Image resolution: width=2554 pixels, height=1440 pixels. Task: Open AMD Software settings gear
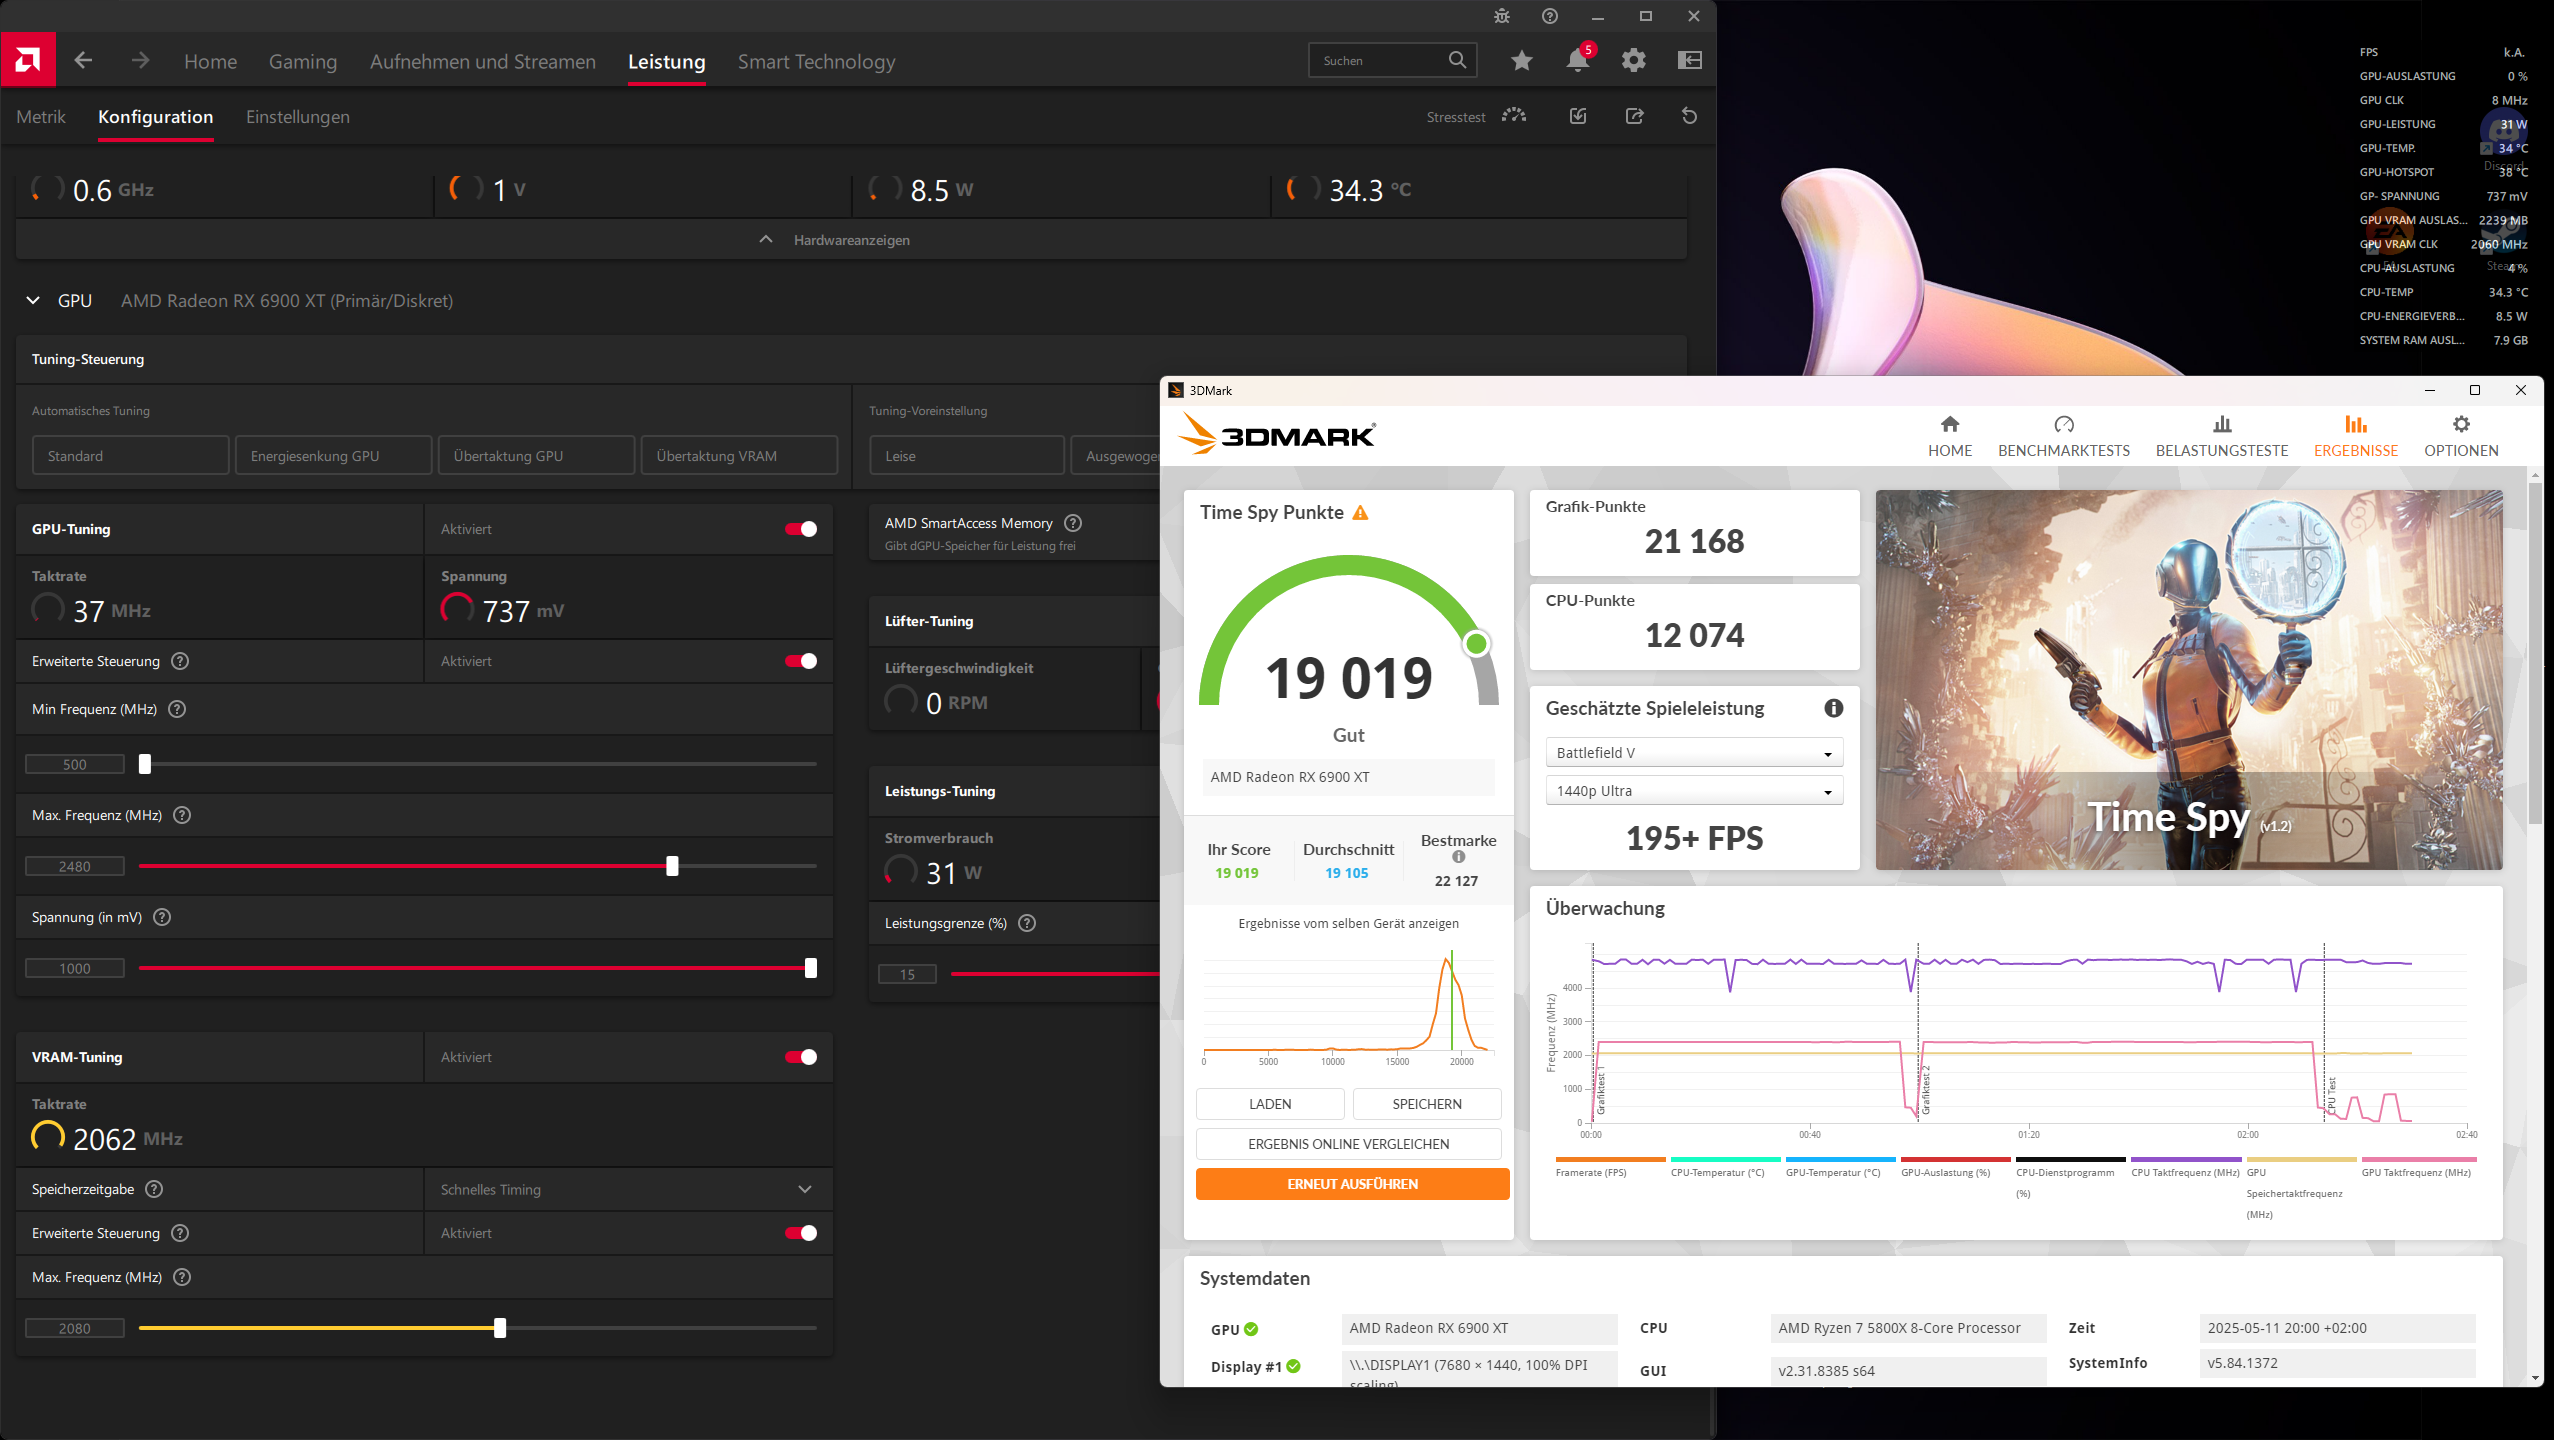click(1633, 61)
